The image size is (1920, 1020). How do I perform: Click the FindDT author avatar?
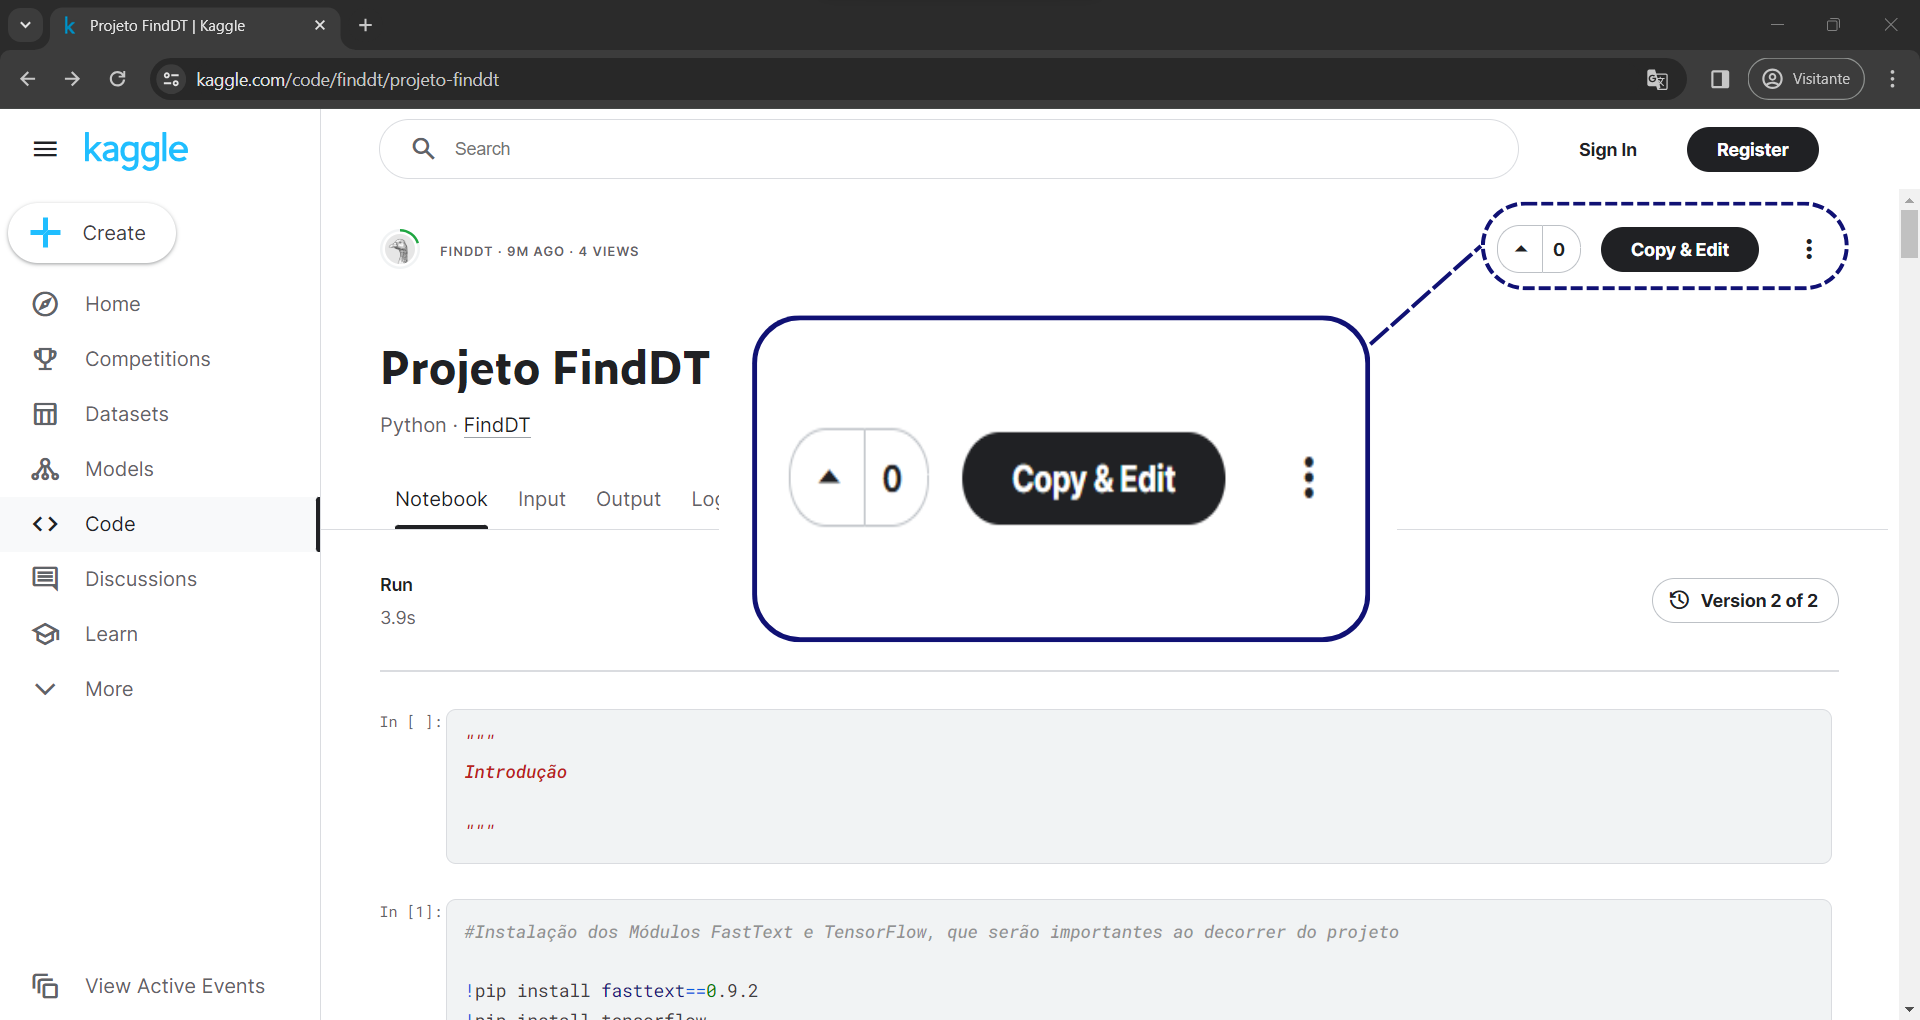pyautogui.click(x=401, y=250)
